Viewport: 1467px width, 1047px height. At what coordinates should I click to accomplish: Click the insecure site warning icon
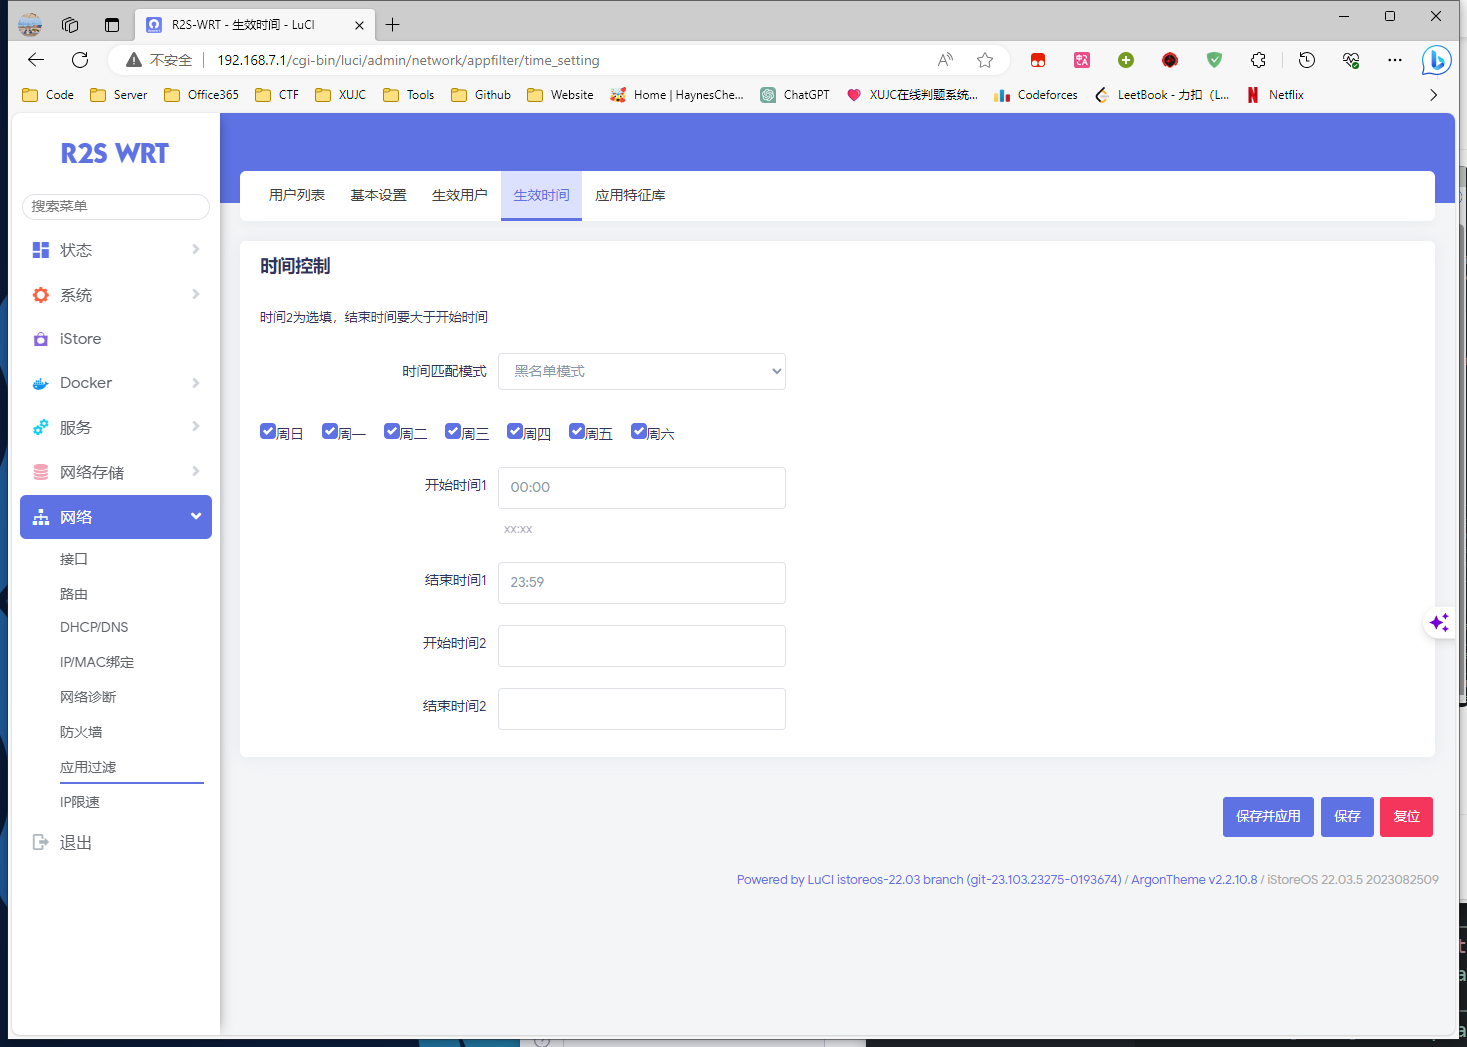pos(134,60)
